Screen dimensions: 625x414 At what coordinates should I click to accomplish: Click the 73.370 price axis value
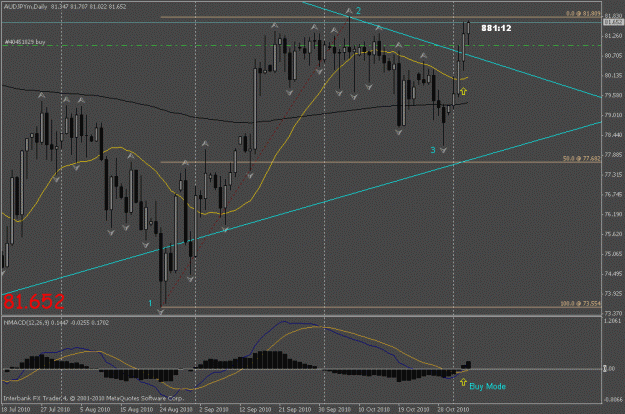(614, 313)
